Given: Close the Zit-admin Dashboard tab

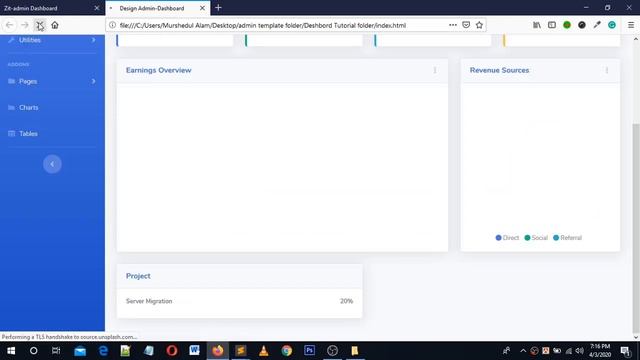Looking at the screenshot, I should coord(97,8).
